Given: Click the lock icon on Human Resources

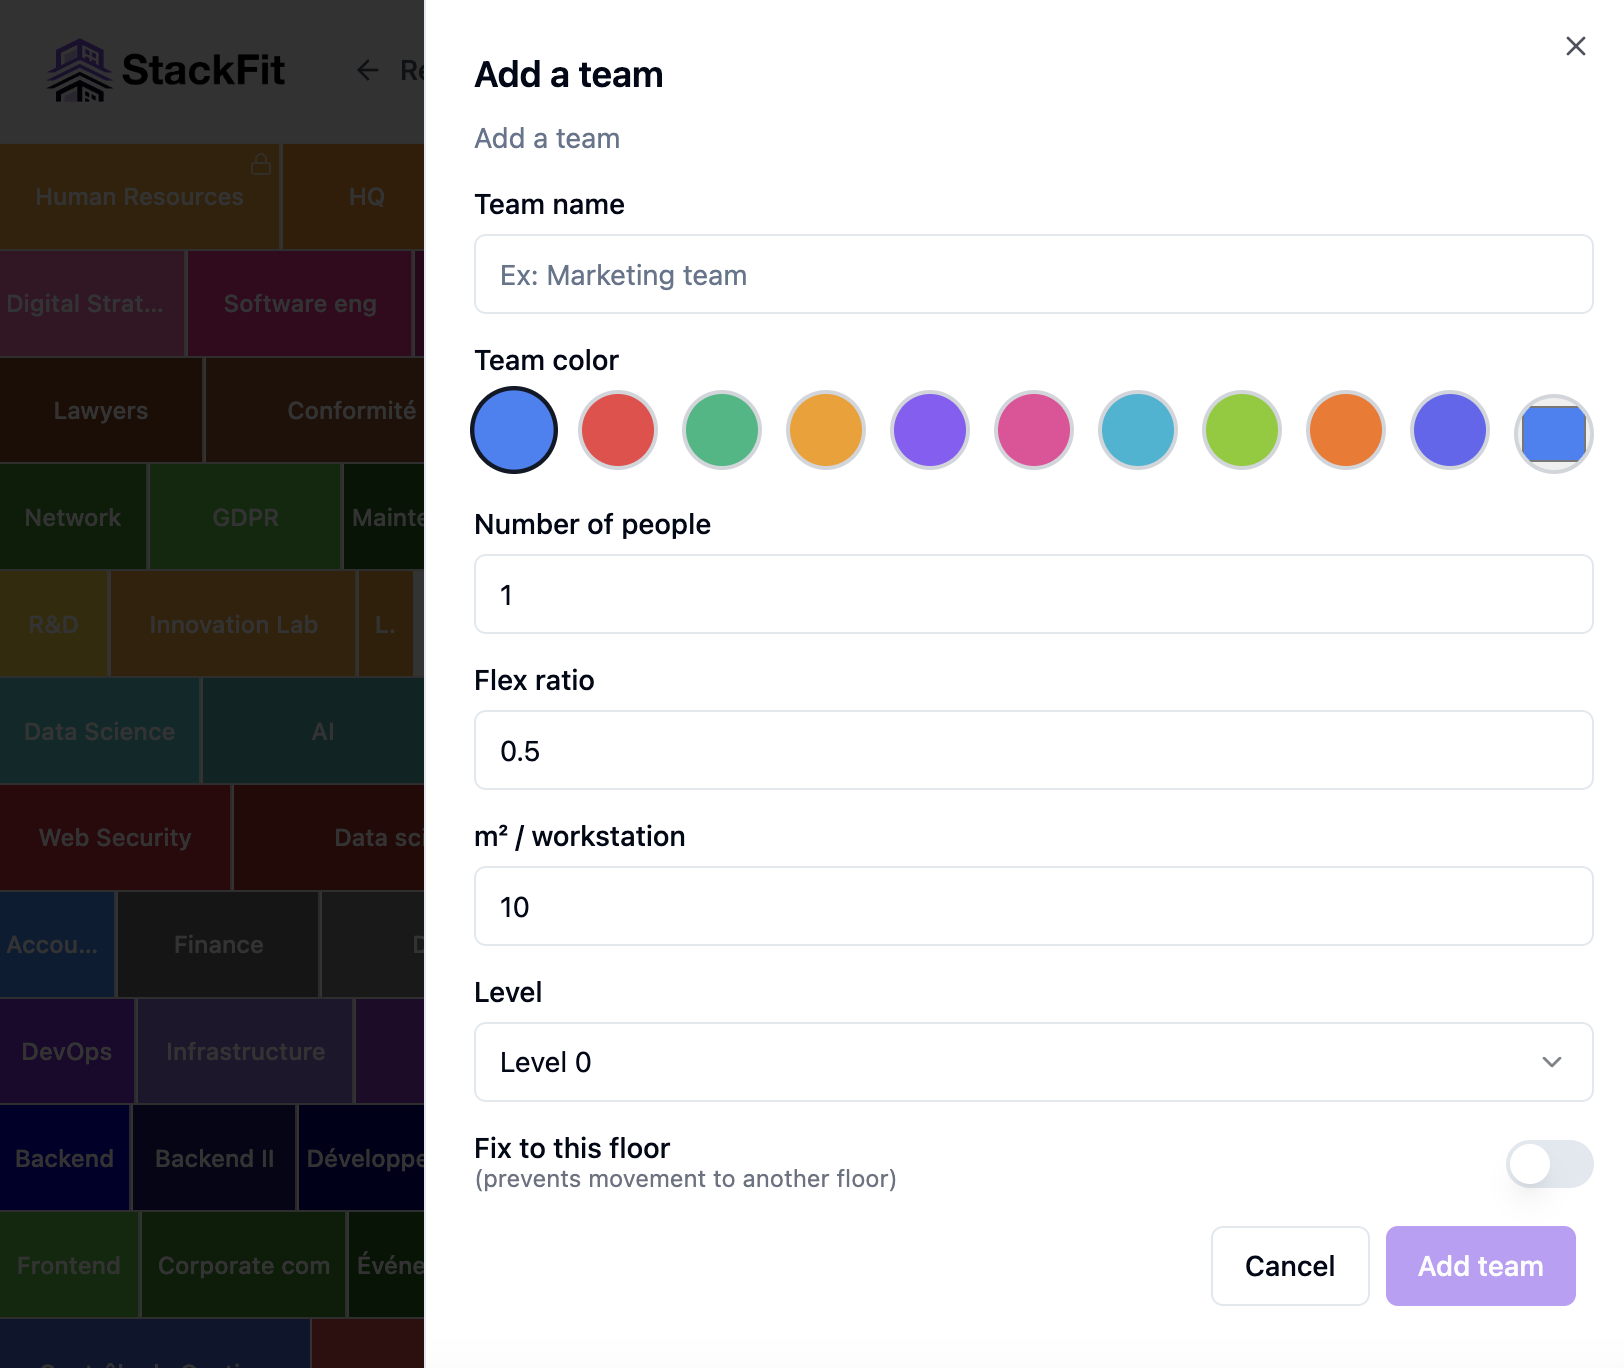Looking at the screenshot, I should pyautogui.click(x=261, y=164).
